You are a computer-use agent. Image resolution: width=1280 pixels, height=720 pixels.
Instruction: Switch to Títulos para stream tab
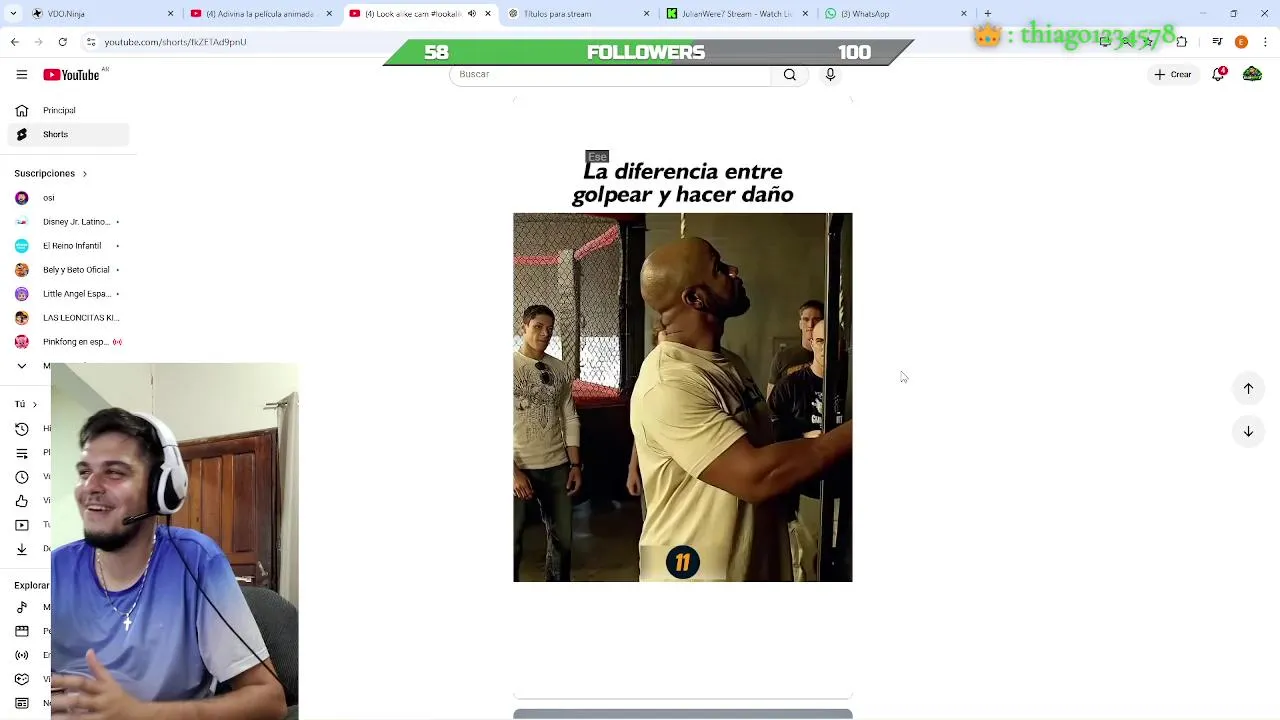tap(578, 14)
